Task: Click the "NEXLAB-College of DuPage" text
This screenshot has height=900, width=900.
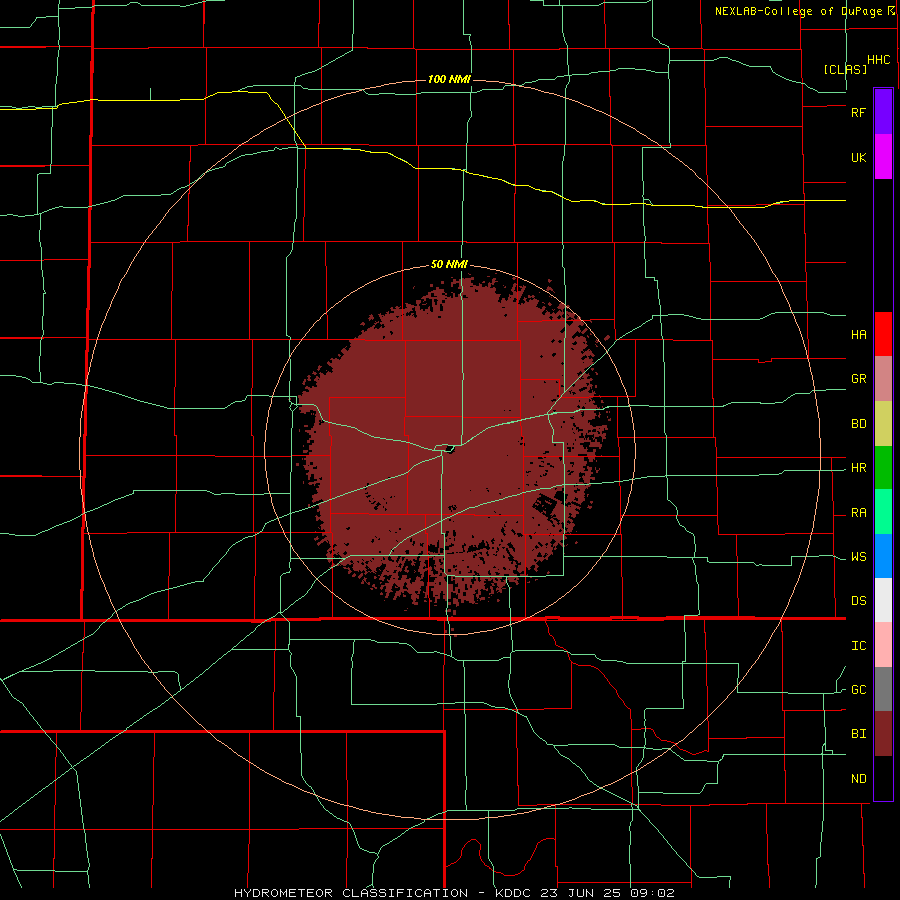Action: 799,11
